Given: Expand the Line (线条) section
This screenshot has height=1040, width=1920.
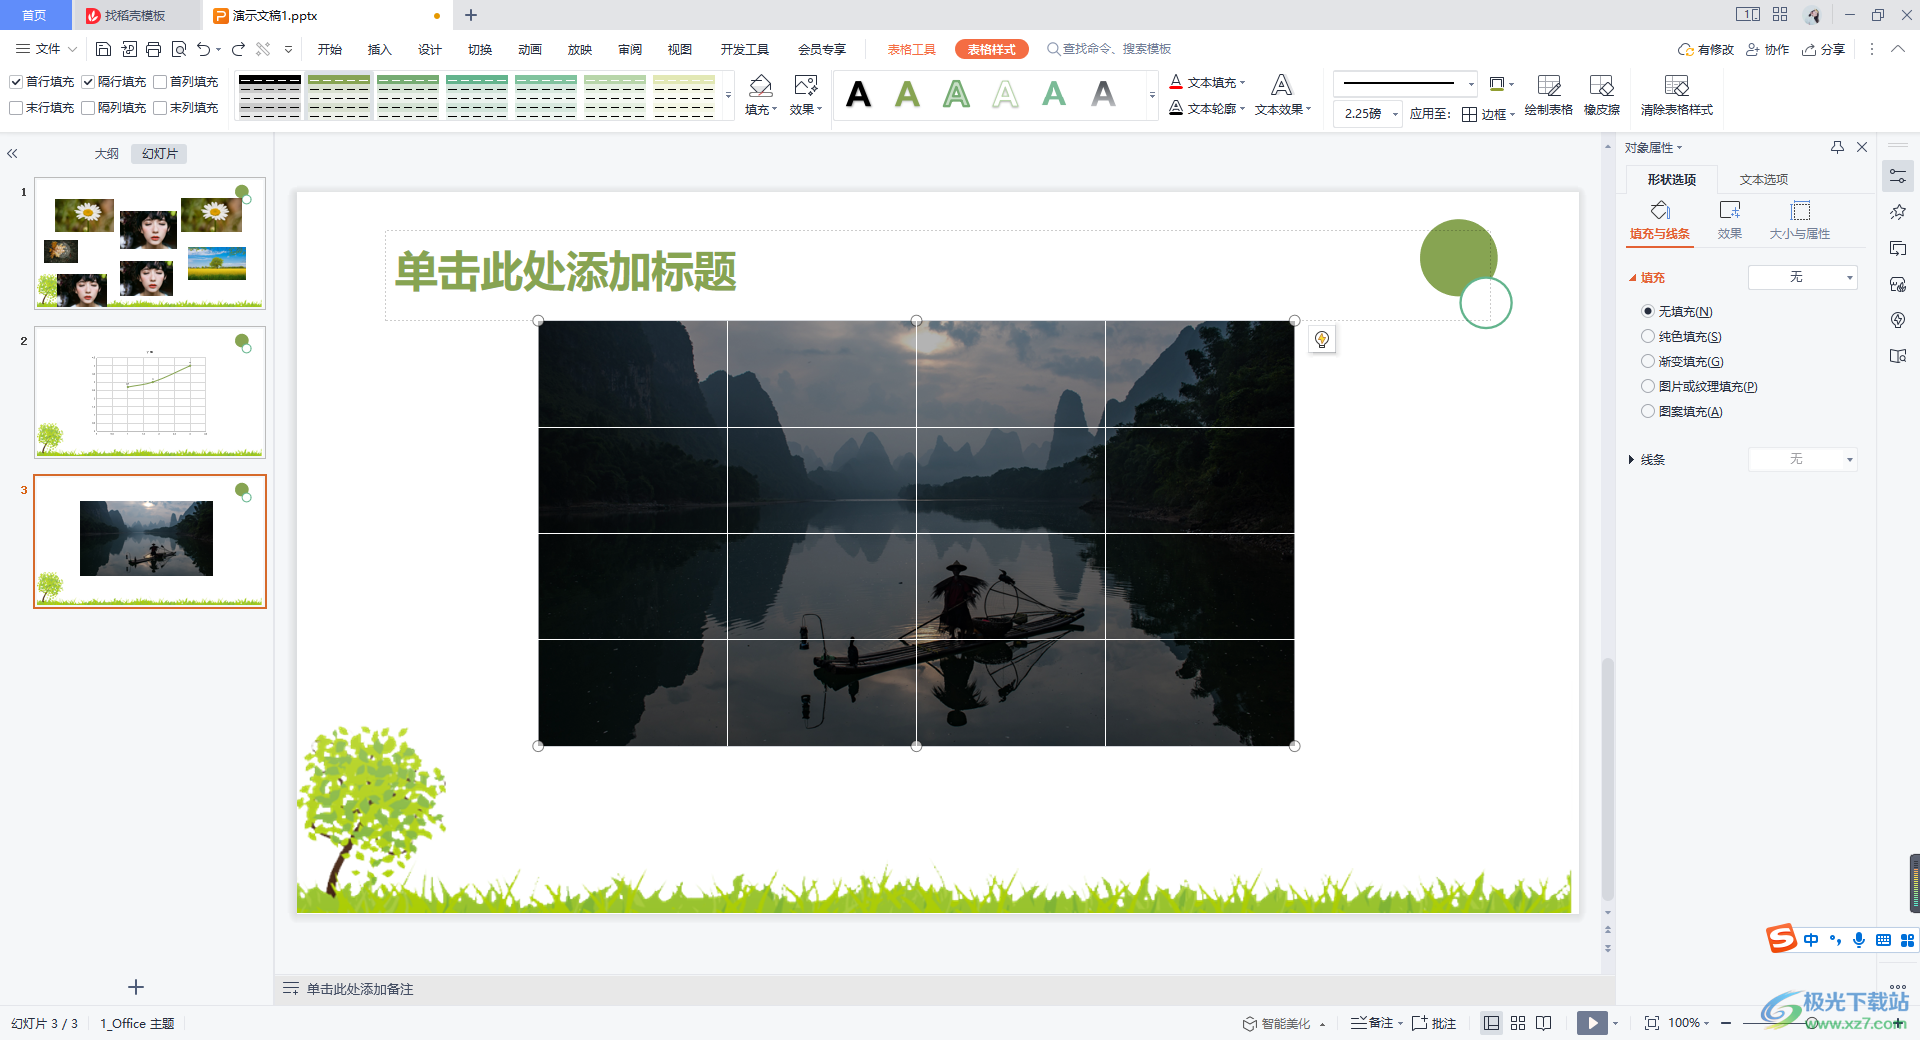Looking at the screenshot, I should (1632, 460).
